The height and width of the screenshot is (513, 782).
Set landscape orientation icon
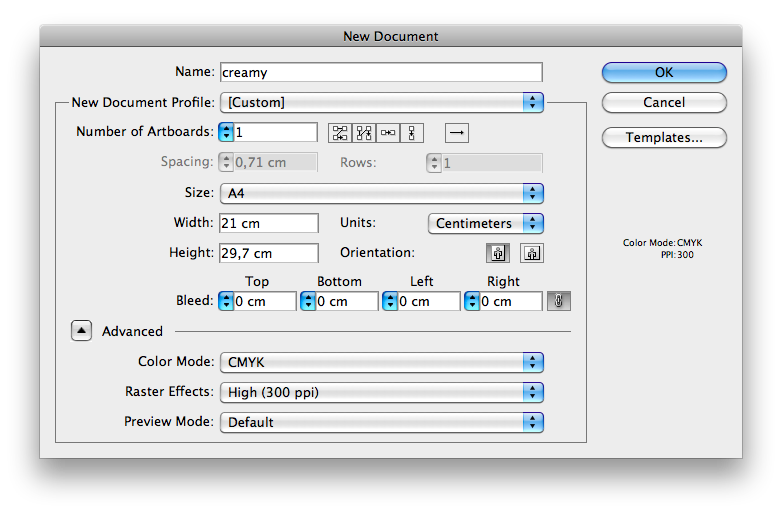[x=532, y=254]
